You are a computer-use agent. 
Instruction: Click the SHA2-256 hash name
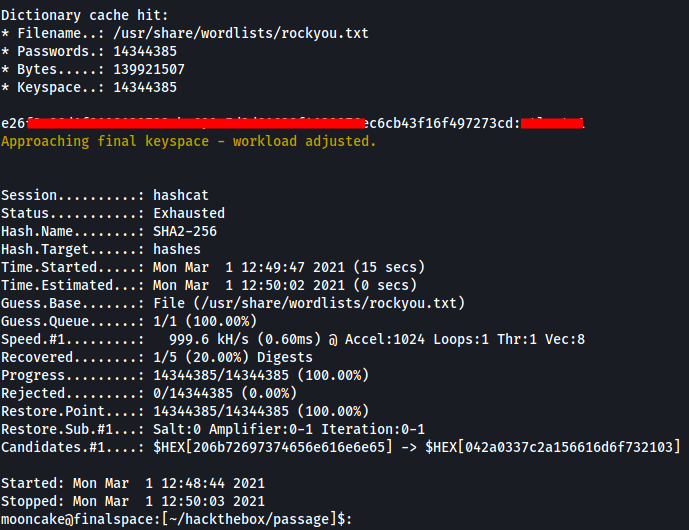[x=185, y=232]
